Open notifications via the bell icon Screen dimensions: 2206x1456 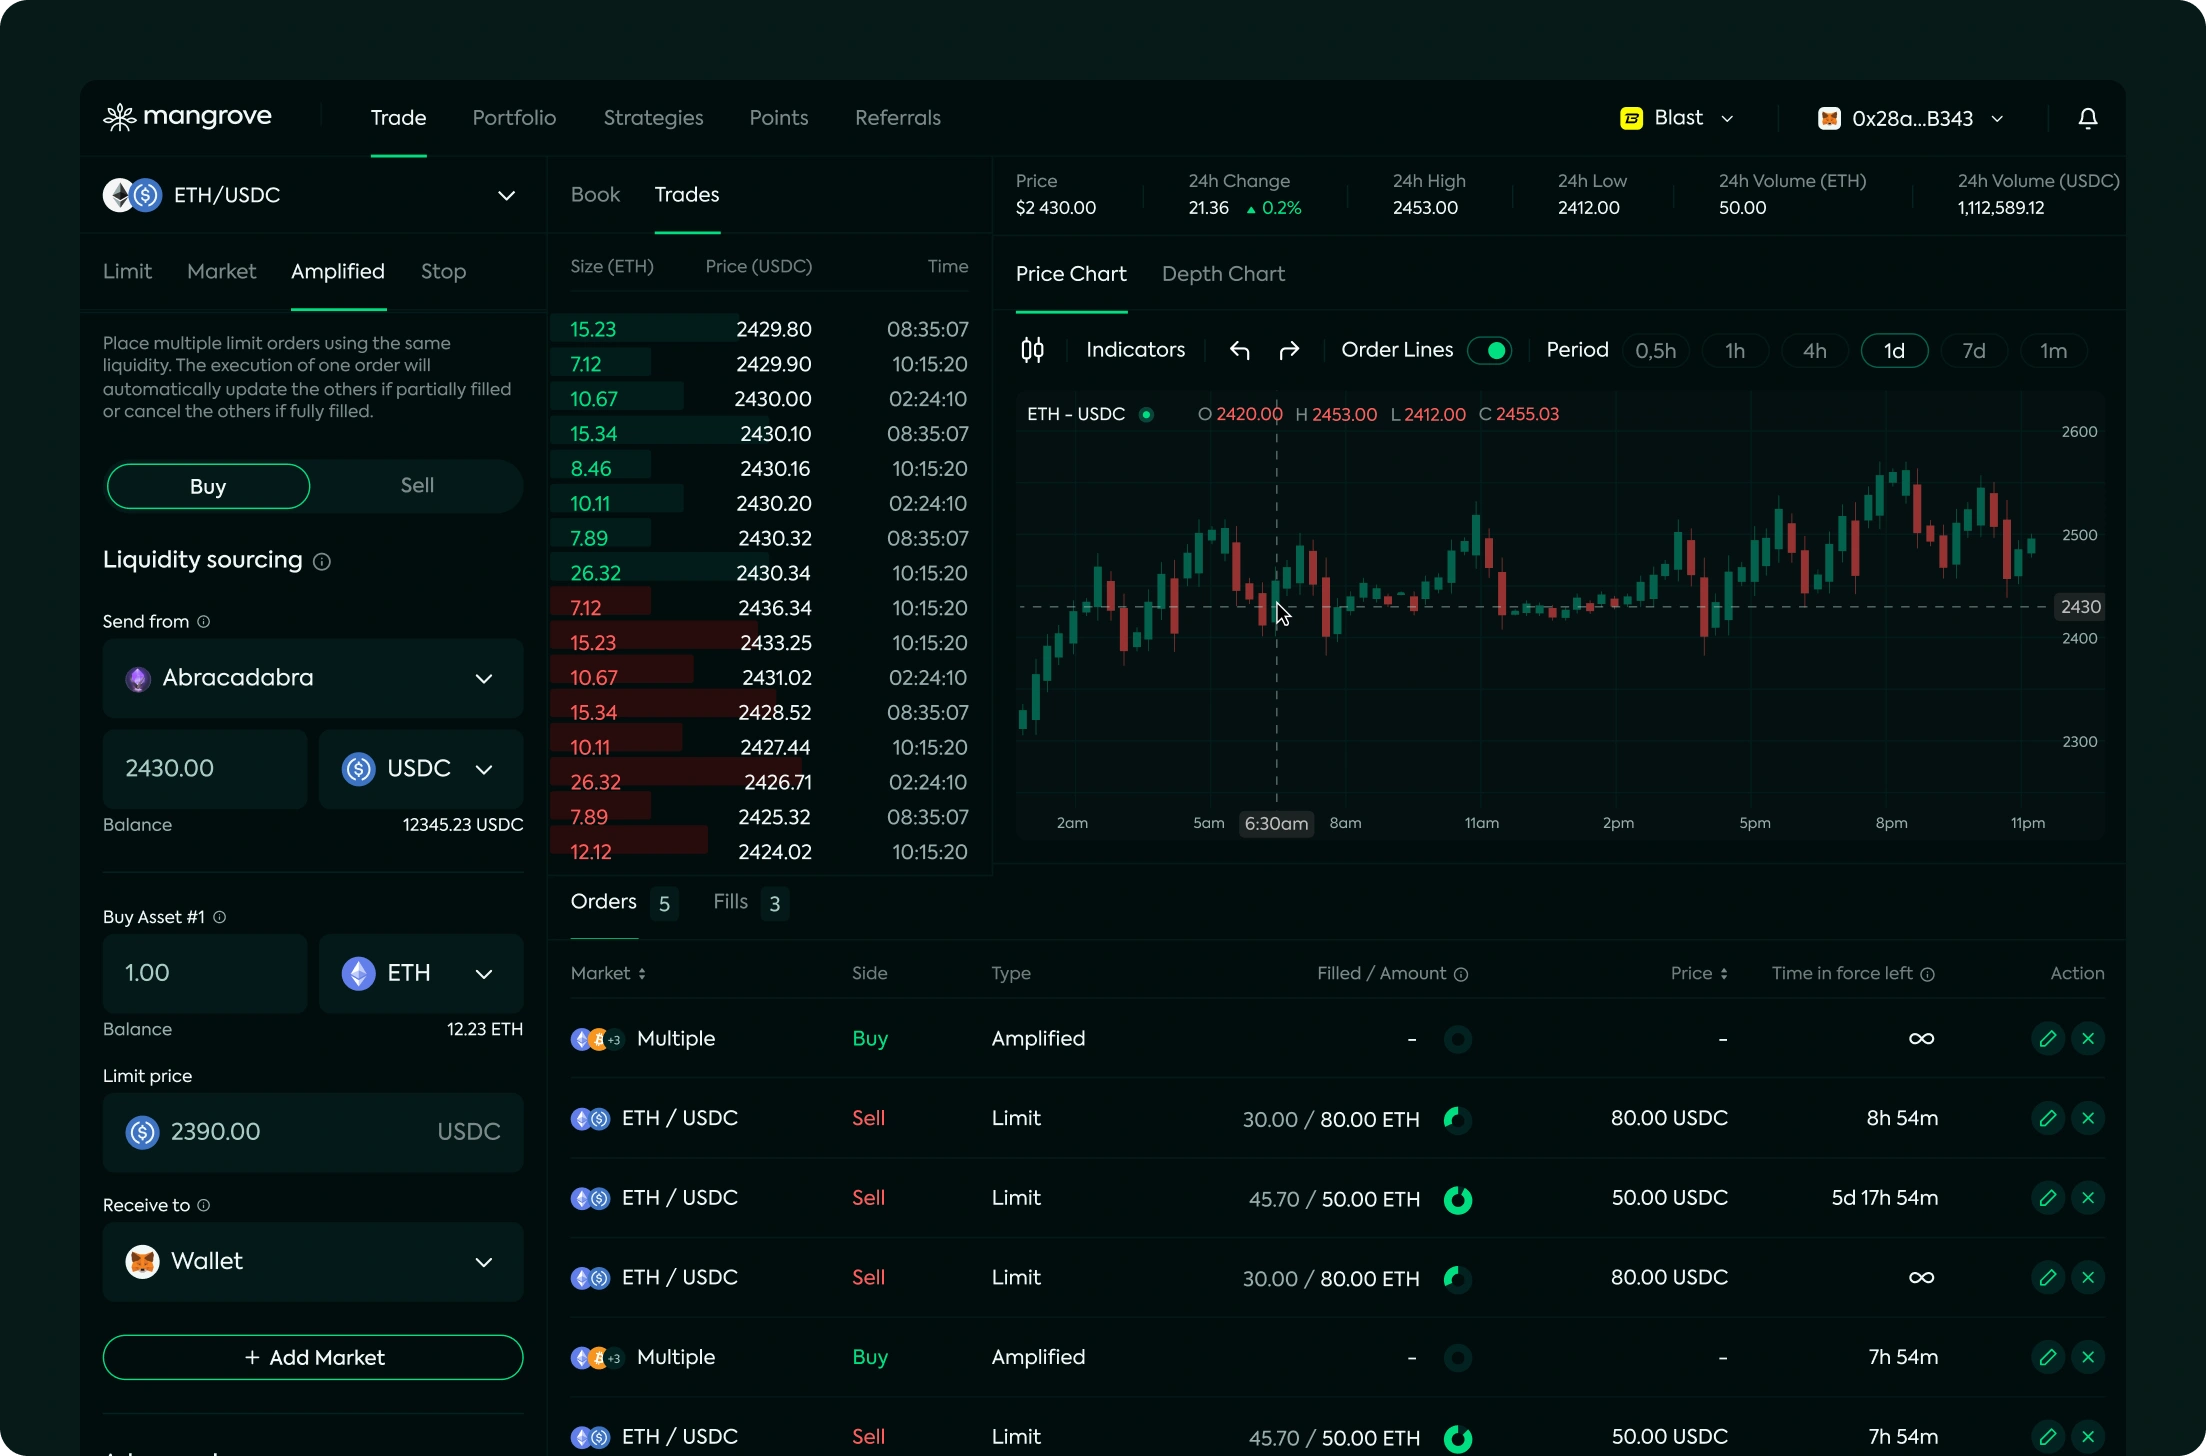coord(2088,117)
